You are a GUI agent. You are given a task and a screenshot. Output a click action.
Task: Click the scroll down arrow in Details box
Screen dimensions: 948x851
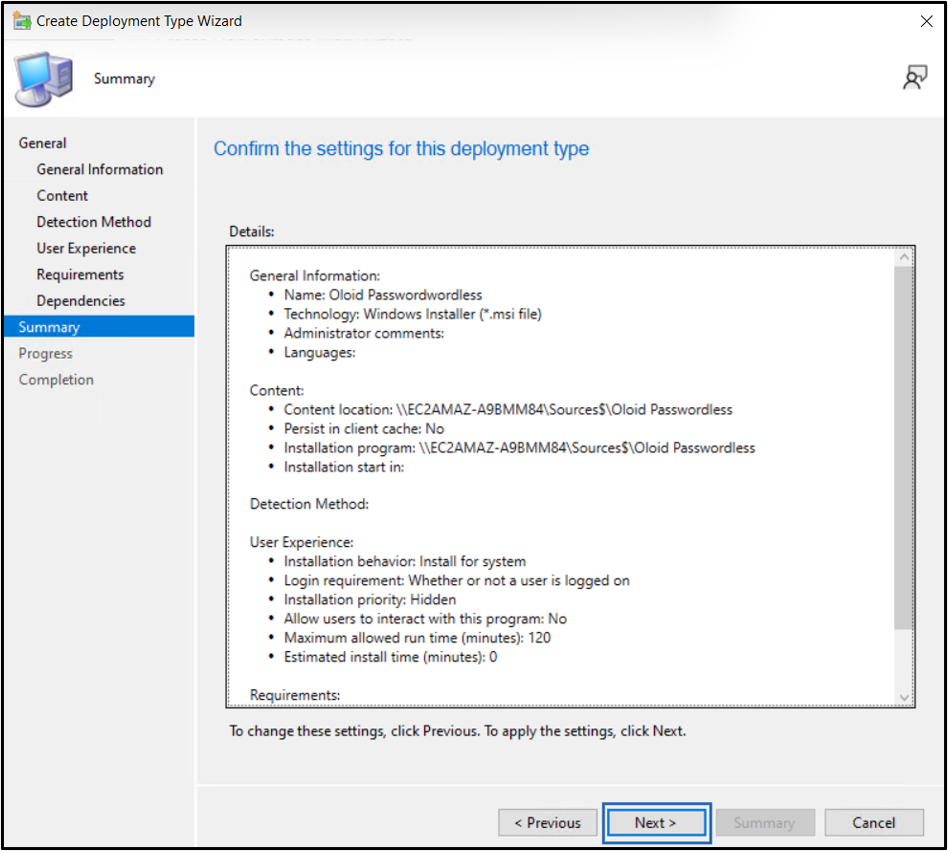point(904,697)
